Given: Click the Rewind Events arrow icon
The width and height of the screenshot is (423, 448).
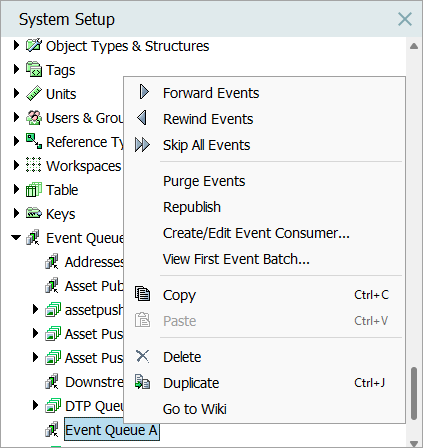Looking at the screenshot, I should tap(142, 118).
